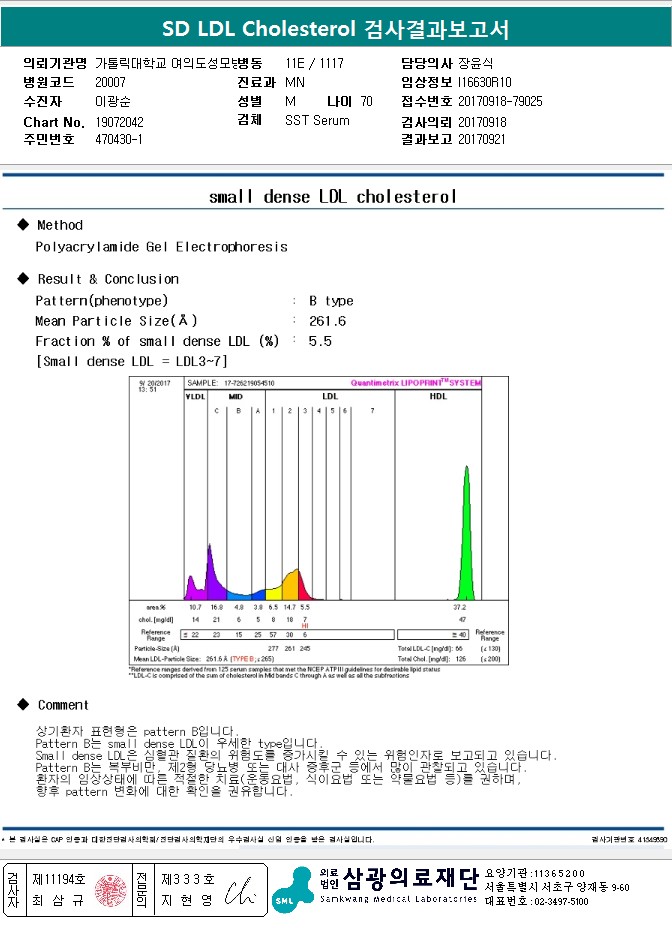672x928 pixels.
Task: Click the pattern result 'B type'
Action: click(331, 301)
